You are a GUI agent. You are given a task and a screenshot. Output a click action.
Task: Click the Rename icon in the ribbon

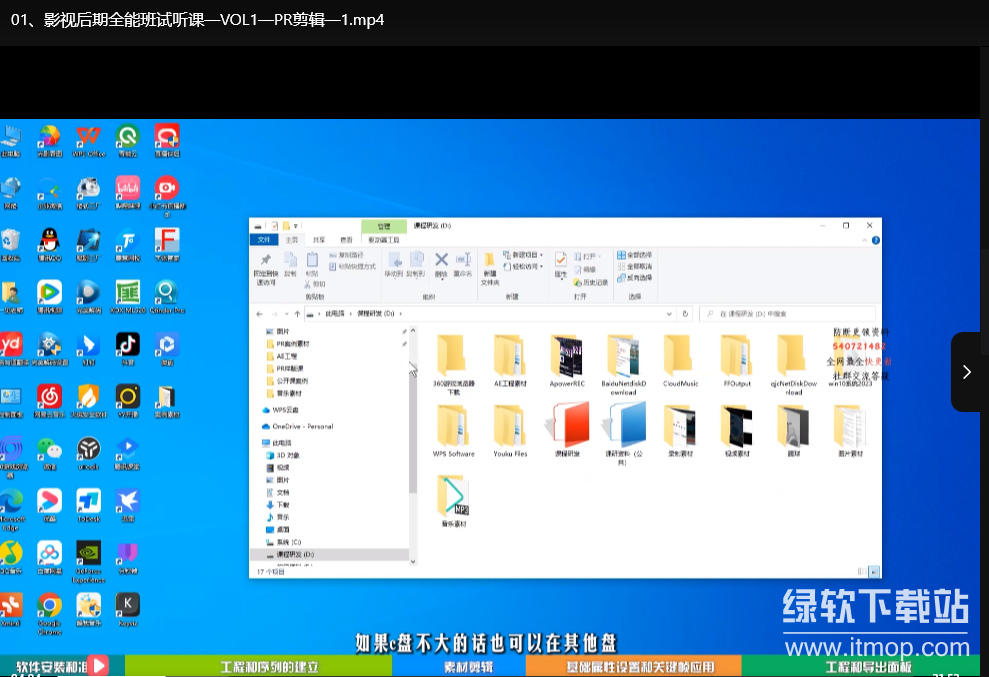coord(463,265)
